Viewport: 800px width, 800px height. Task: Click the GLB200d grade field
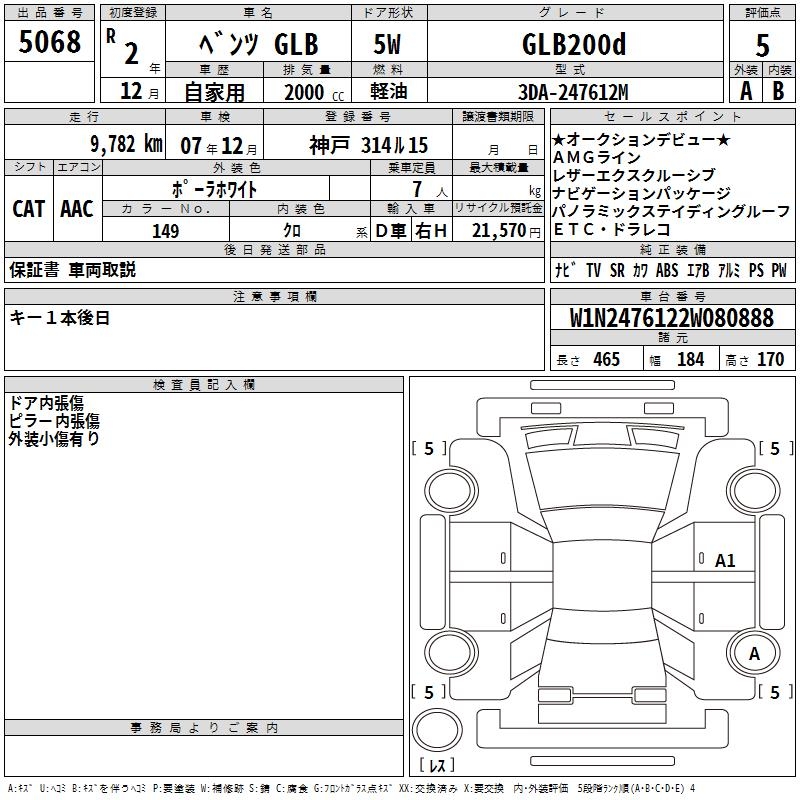574,43
